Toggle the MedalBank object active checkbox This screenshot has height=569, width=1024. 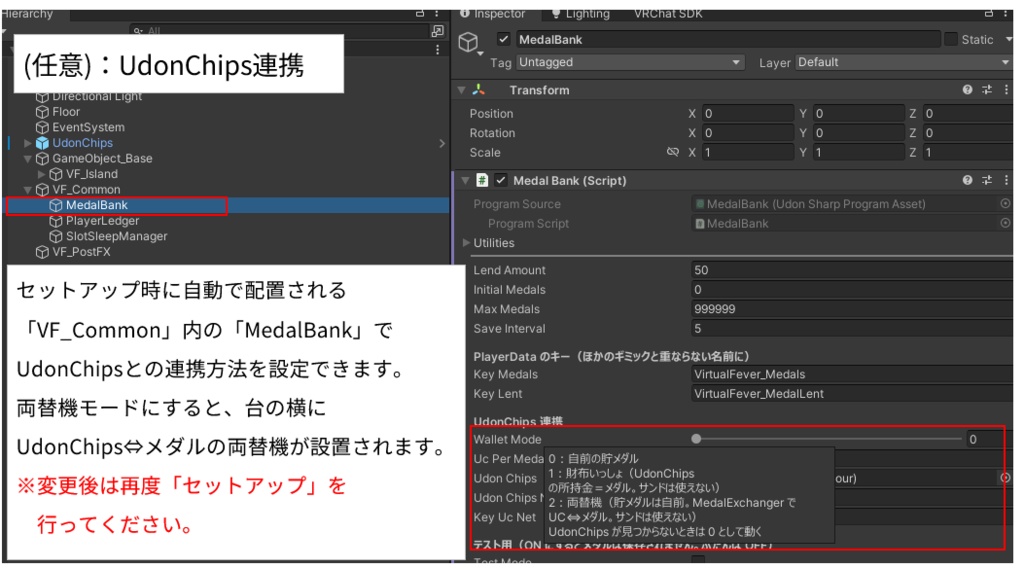503,39
